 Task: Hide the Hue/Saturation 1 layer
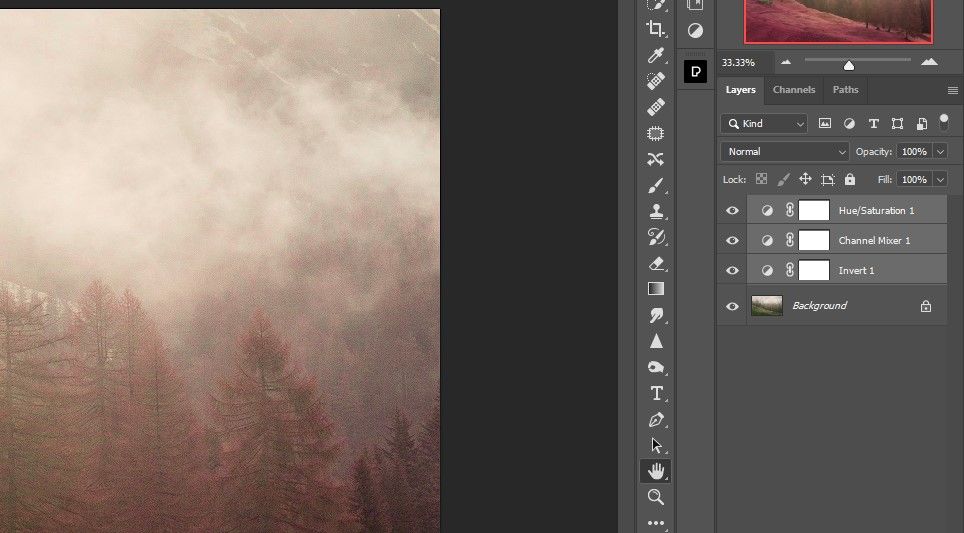tap(732, 210)
